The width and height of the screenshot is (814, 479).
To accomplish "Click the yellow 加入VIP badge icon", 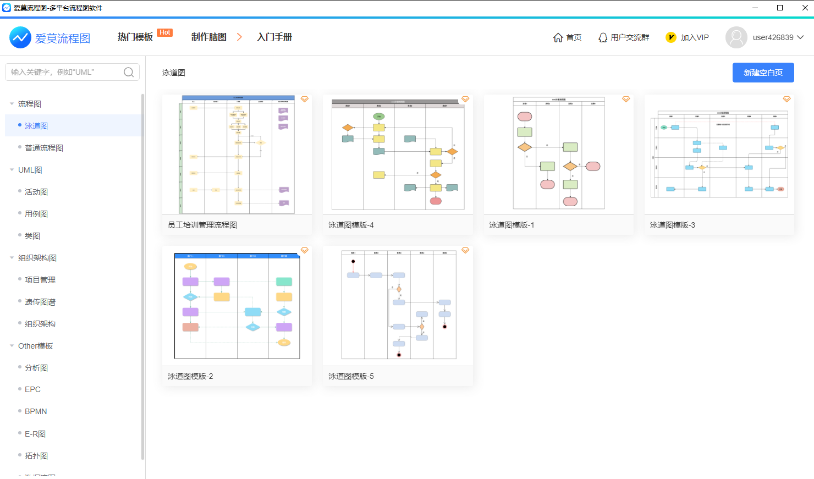I will pyautogui.click(x=671, y=37).
